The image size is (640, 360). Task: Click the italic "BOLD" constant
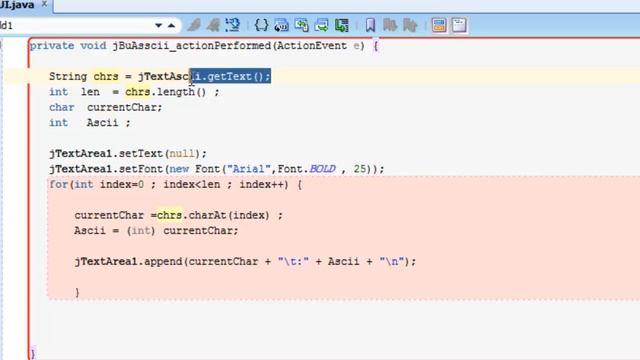click(322, 169)
